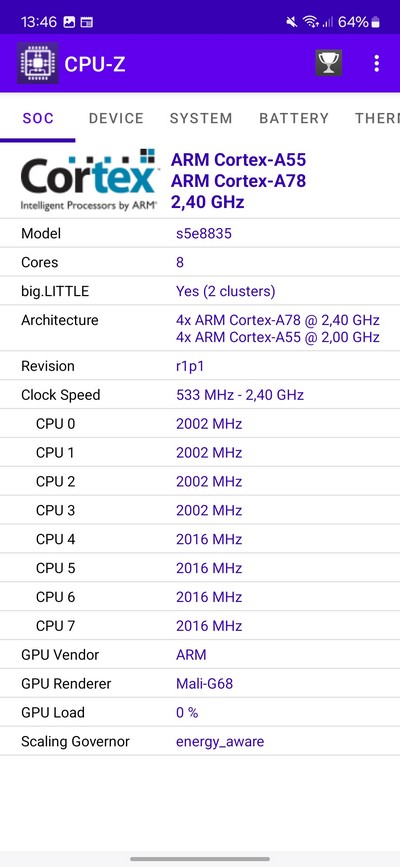Select the SOC tab
The image size is (400, 867).
pos(38,118)
